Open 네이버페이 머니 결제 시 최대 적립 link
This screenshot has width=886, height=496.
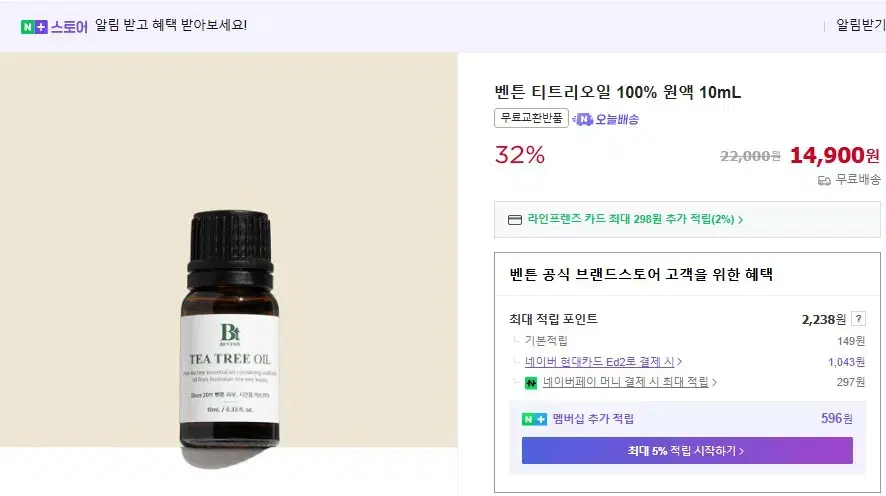626,382
